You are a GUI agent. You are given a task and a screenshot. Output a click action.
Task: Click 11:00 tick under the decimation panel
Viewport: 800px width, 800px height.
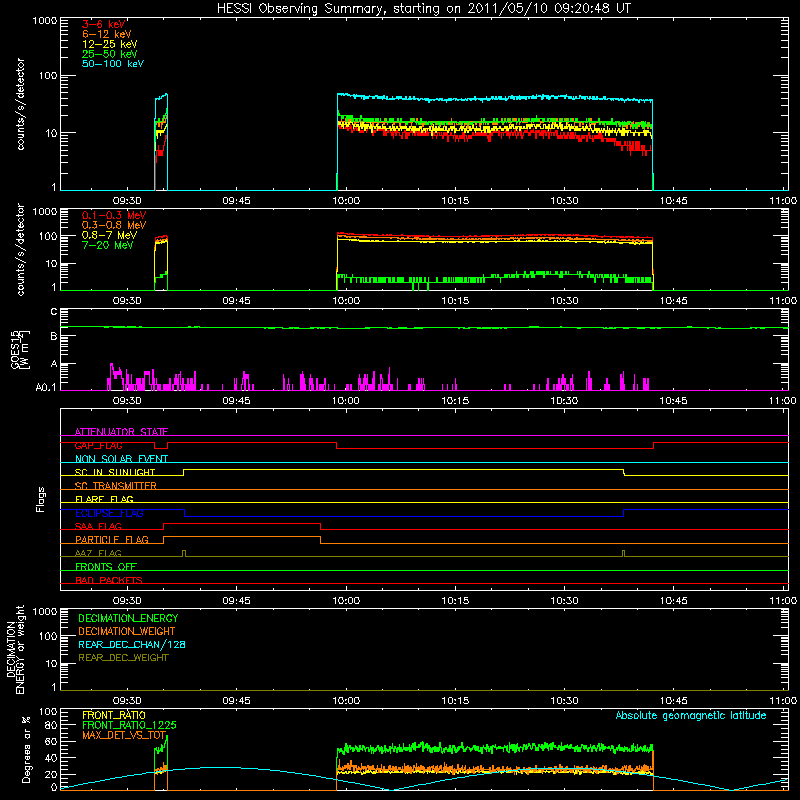(783, 701)
